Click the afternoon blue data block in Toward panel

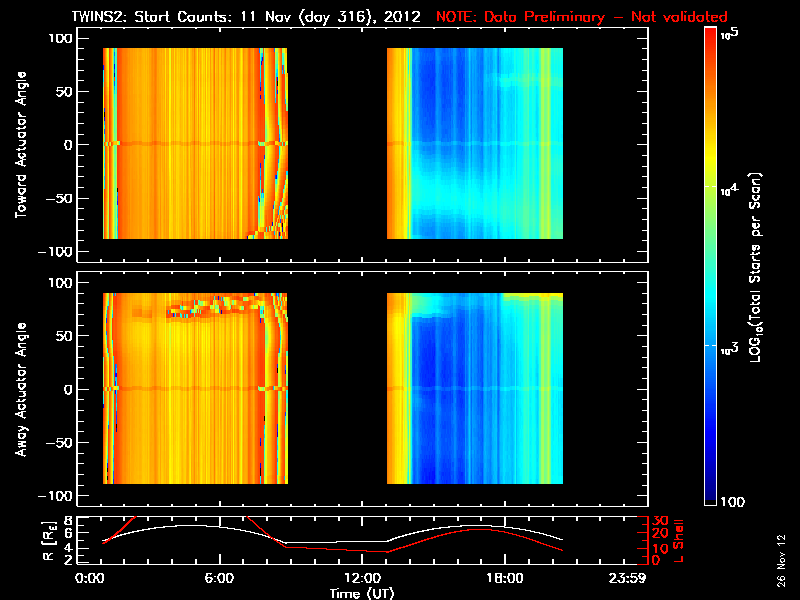pos(475,143)
